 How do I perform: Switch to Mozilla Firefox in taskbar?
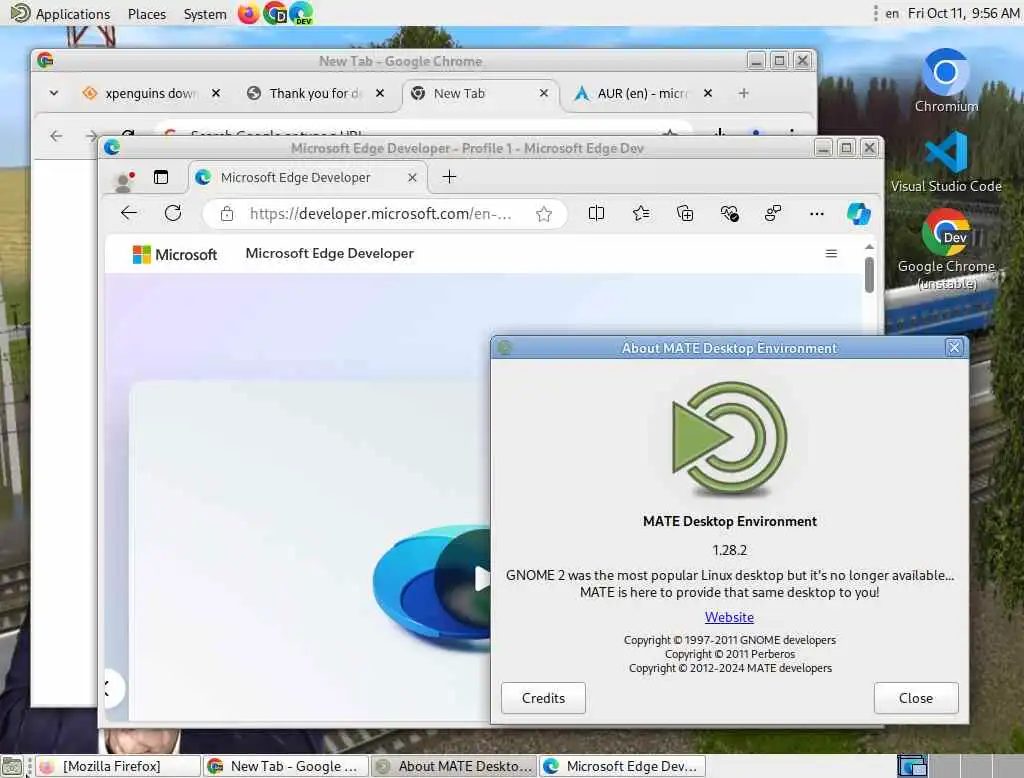tap(118, 766)
